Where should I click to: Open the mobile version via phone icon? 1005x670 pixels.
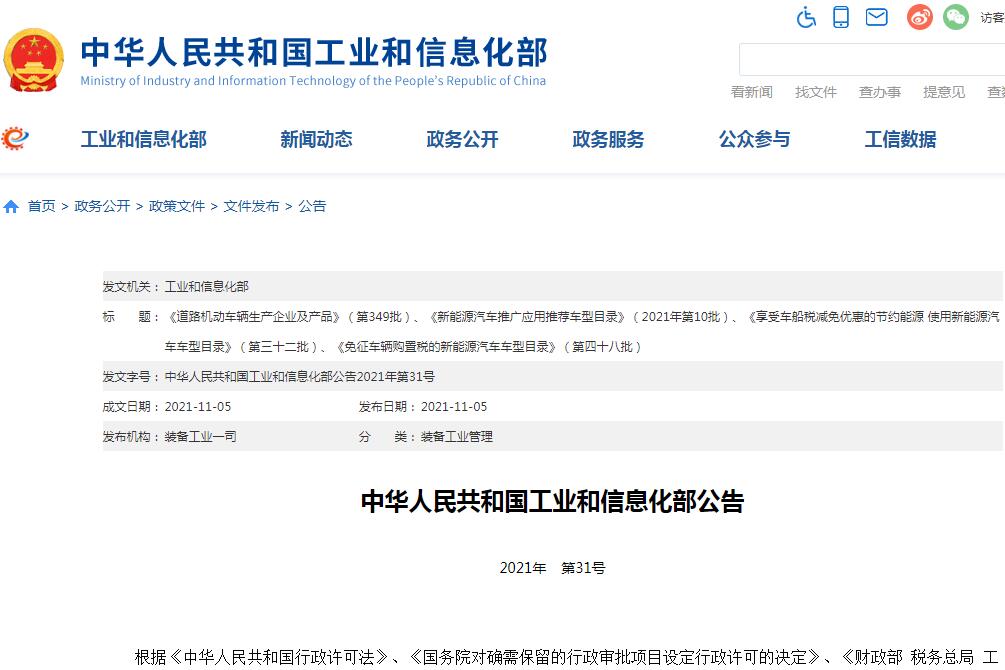pyautogui.click(x=840, y=16)
